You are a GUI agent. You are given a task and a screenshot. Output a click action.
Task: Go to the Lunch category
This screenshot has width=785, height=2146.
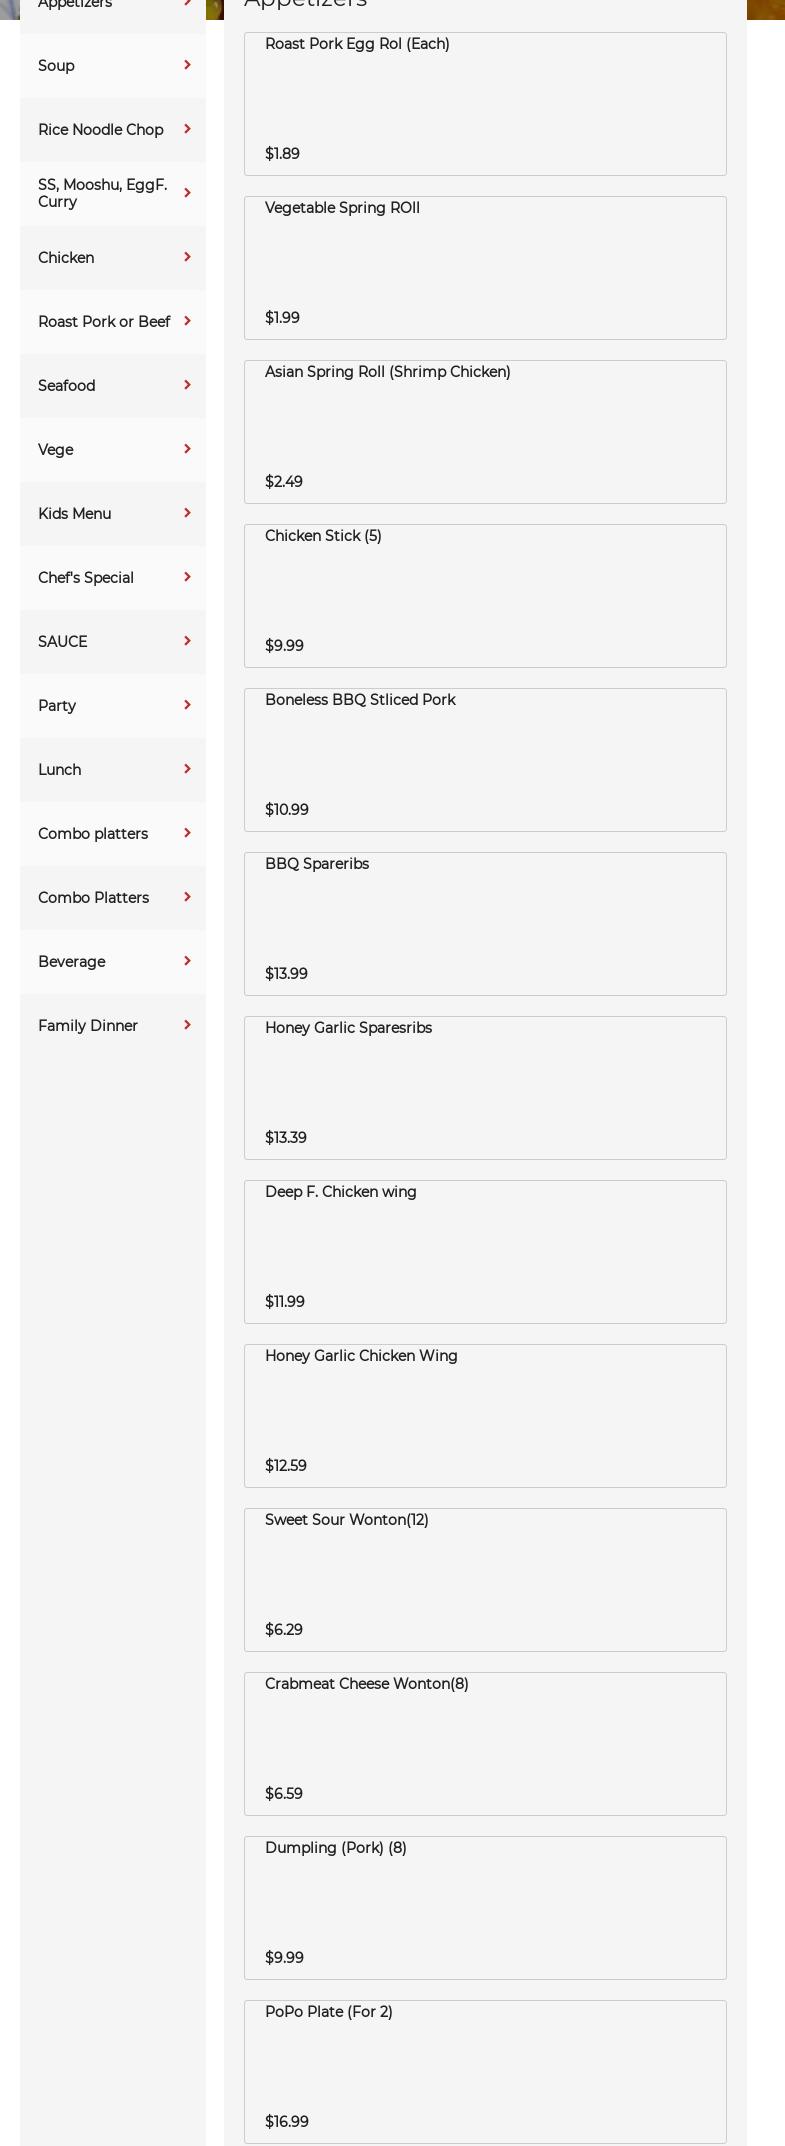click(60, 770)
